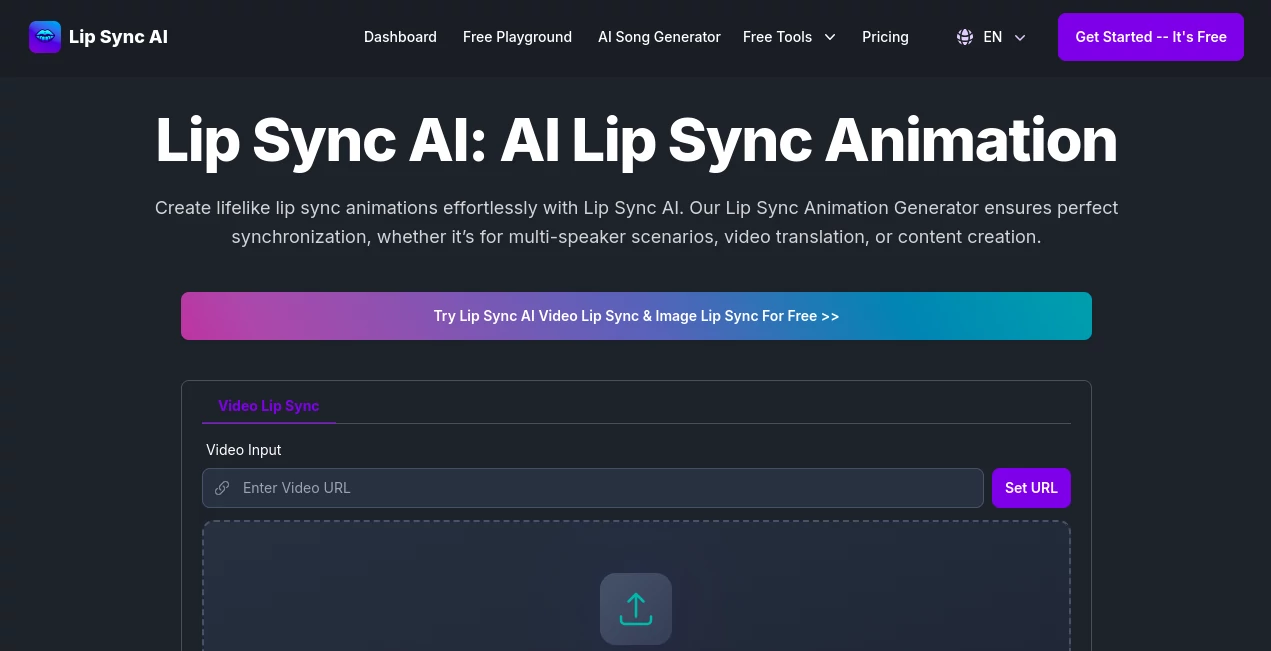This screenshot has height=651, width=1271.
Task: Click the dashed video upload drop zone
Action: pos(636,585)
